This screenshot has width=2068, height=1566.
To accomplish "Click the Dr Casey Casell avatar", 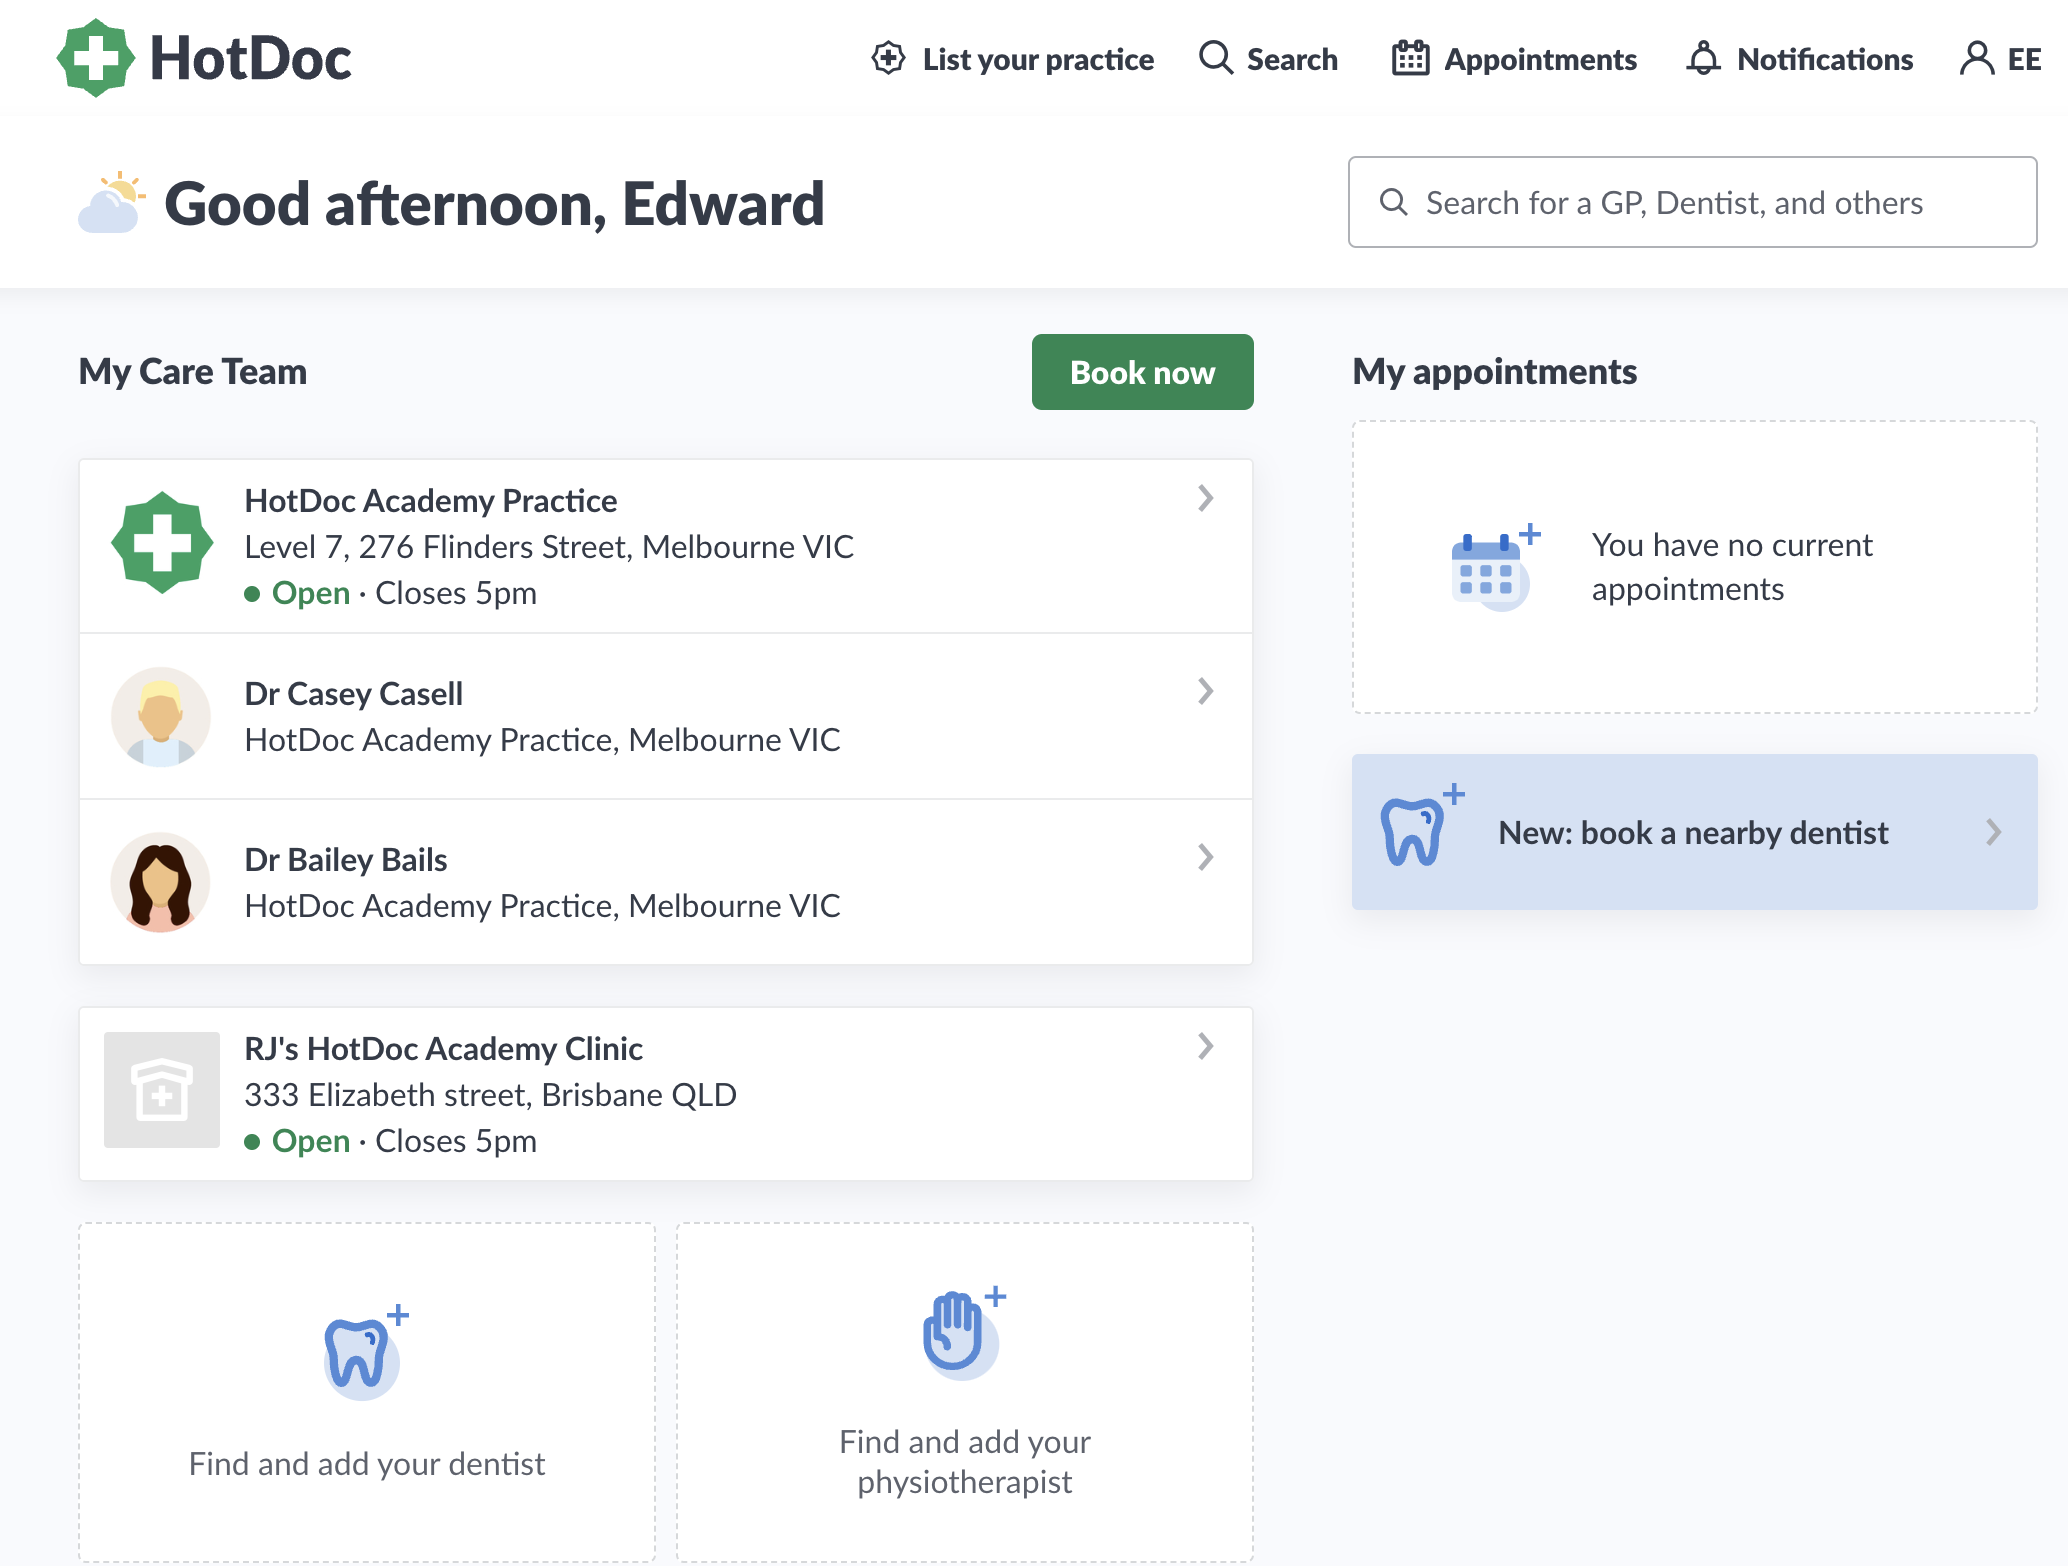I will point(161,717).
